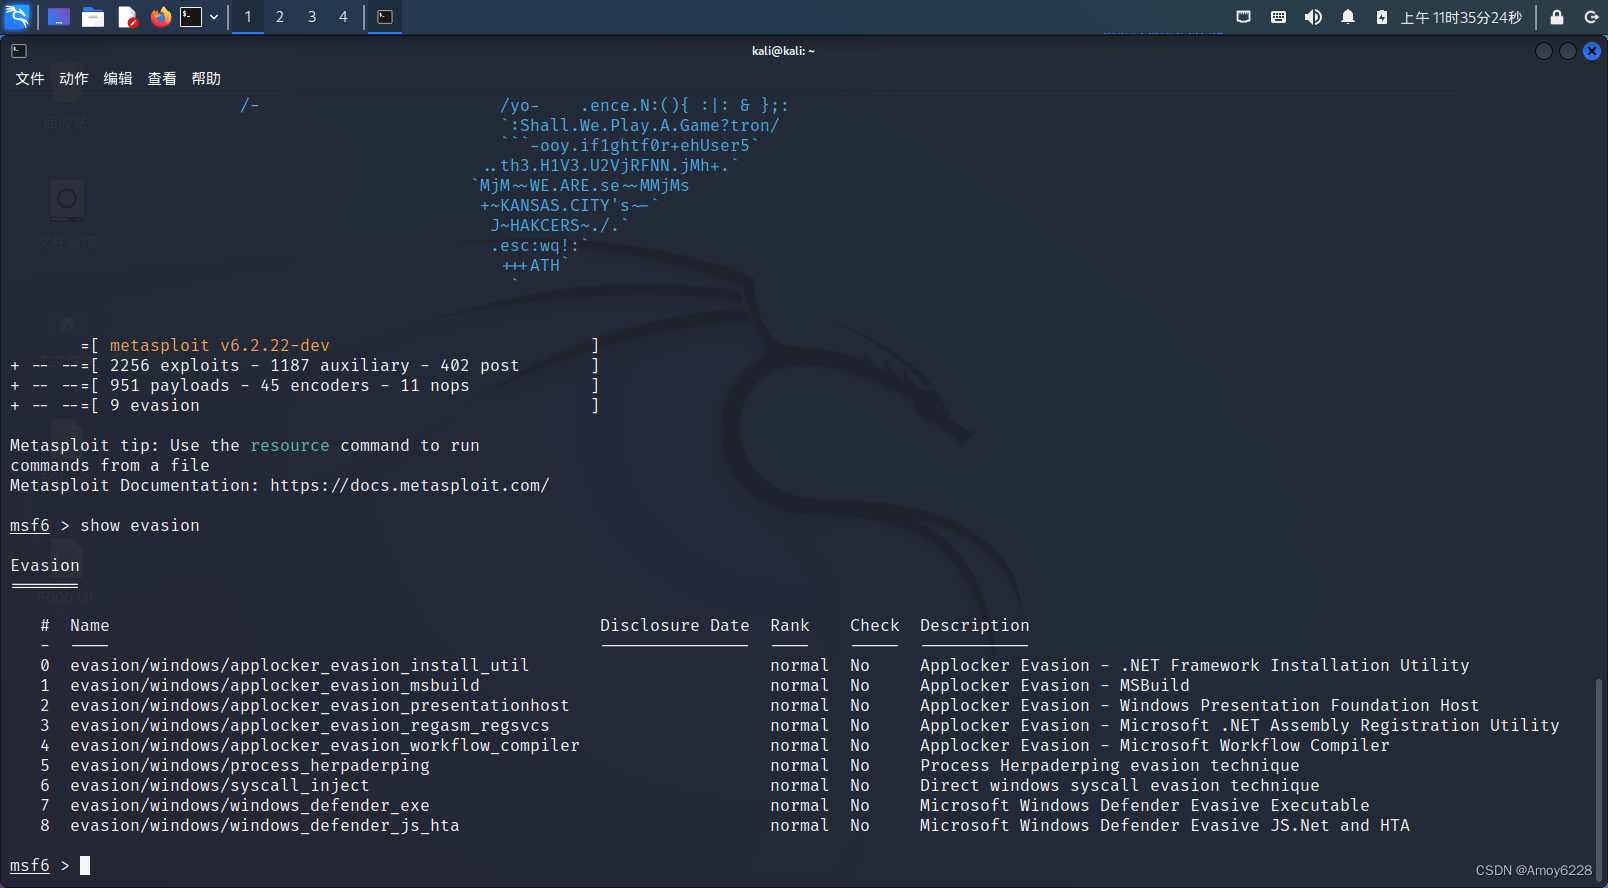Screen dimensions: 1608x888
Task: Minimize the kali terminal window
Action: click(x=1544, y=51)
